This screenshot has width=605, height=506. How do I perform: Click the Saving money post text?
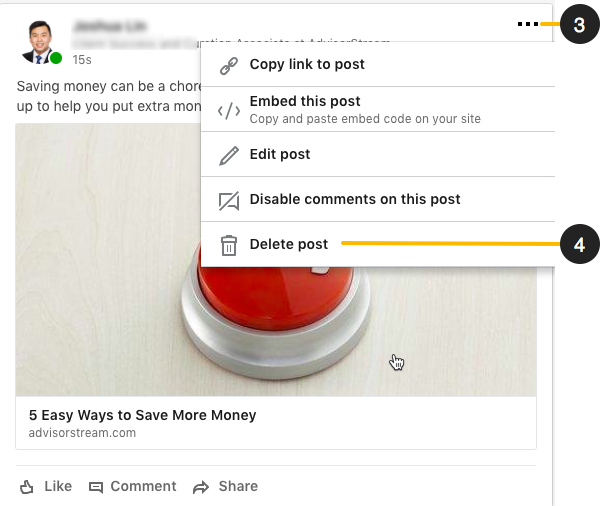(109, 96)
